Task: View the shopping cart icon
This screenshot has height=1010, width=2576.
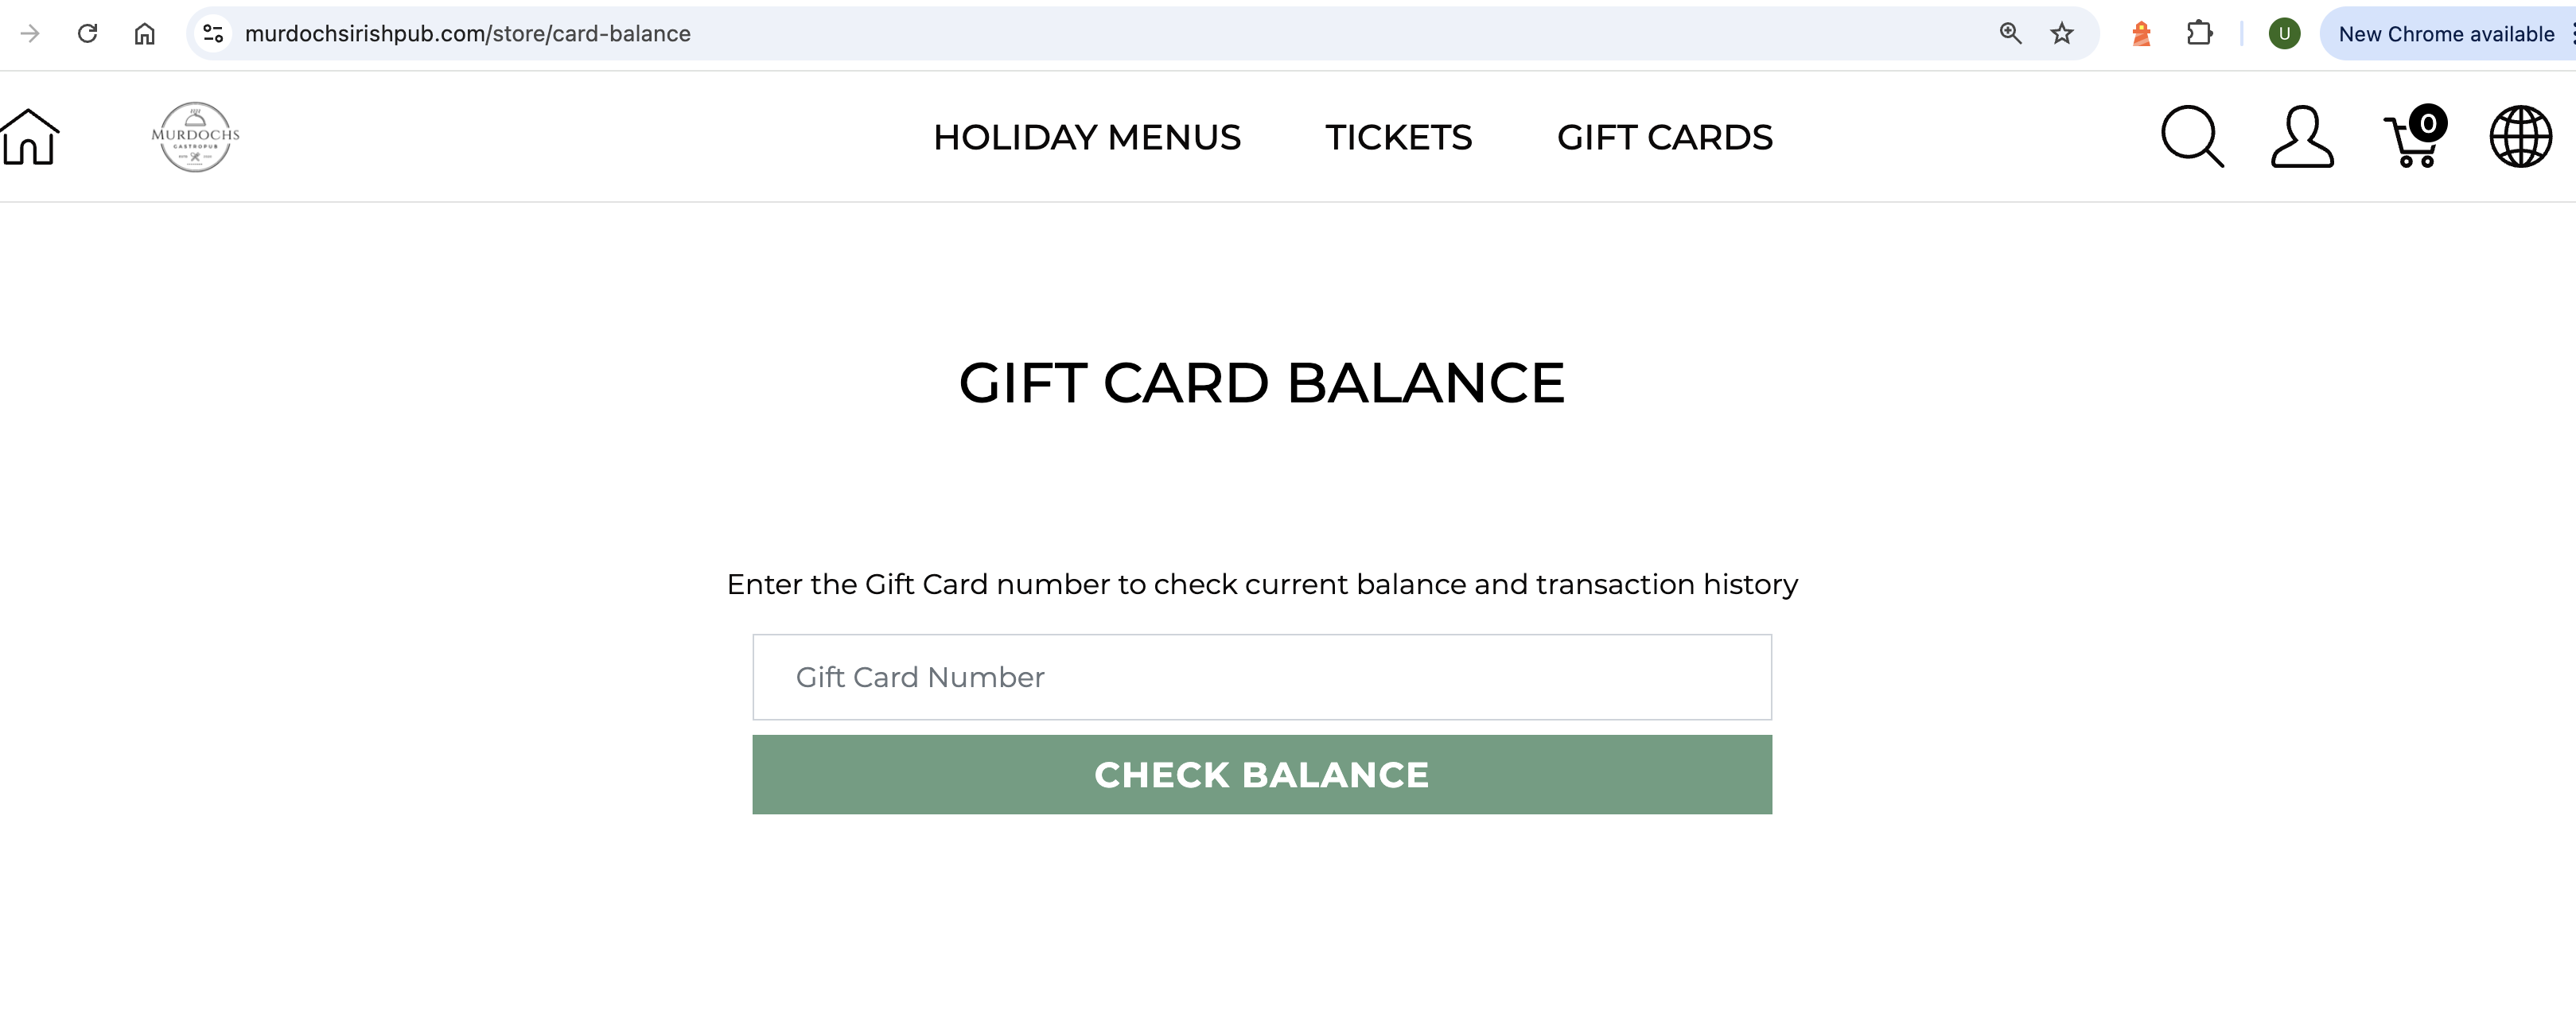Action: pyautogui.click(x=2414, y=138)
